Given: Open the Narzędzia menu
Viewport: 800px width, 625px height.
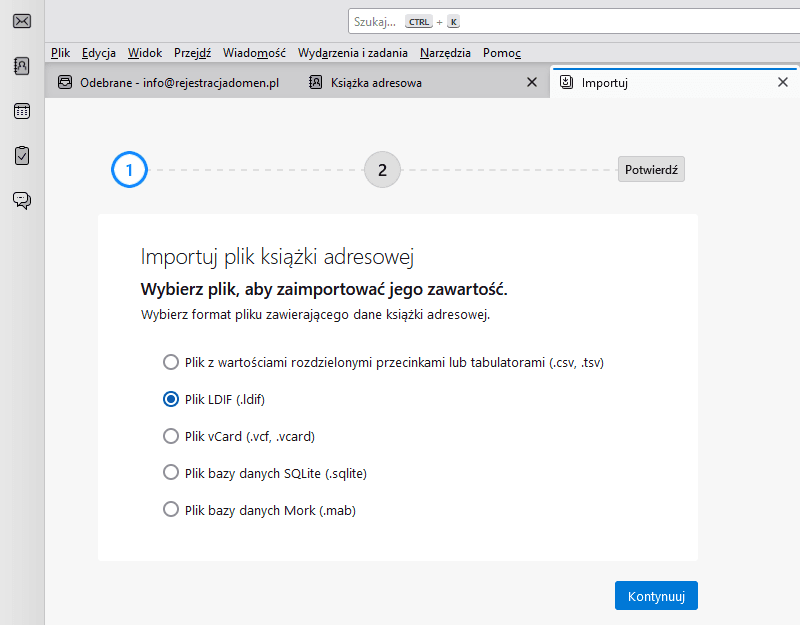Looking at the screenshot, I should pos(445,53).
